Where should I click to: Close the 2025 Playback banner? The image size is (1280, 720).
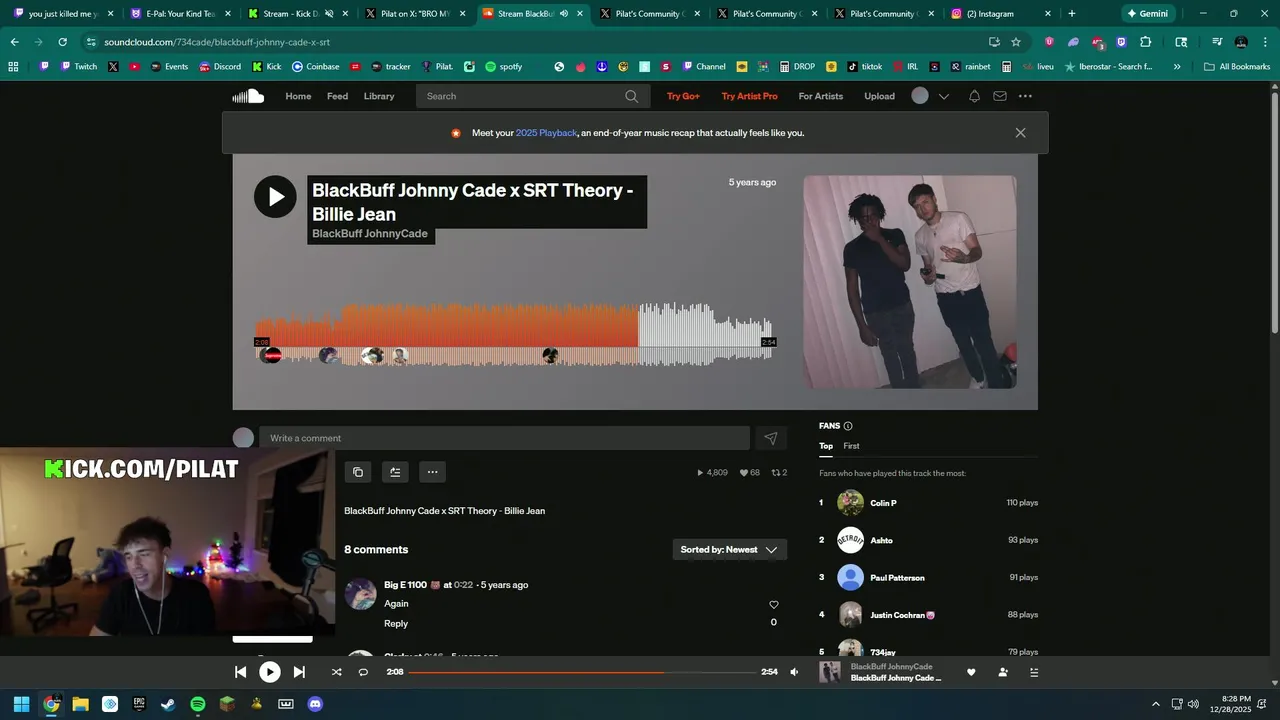[x=1020, y=133]
